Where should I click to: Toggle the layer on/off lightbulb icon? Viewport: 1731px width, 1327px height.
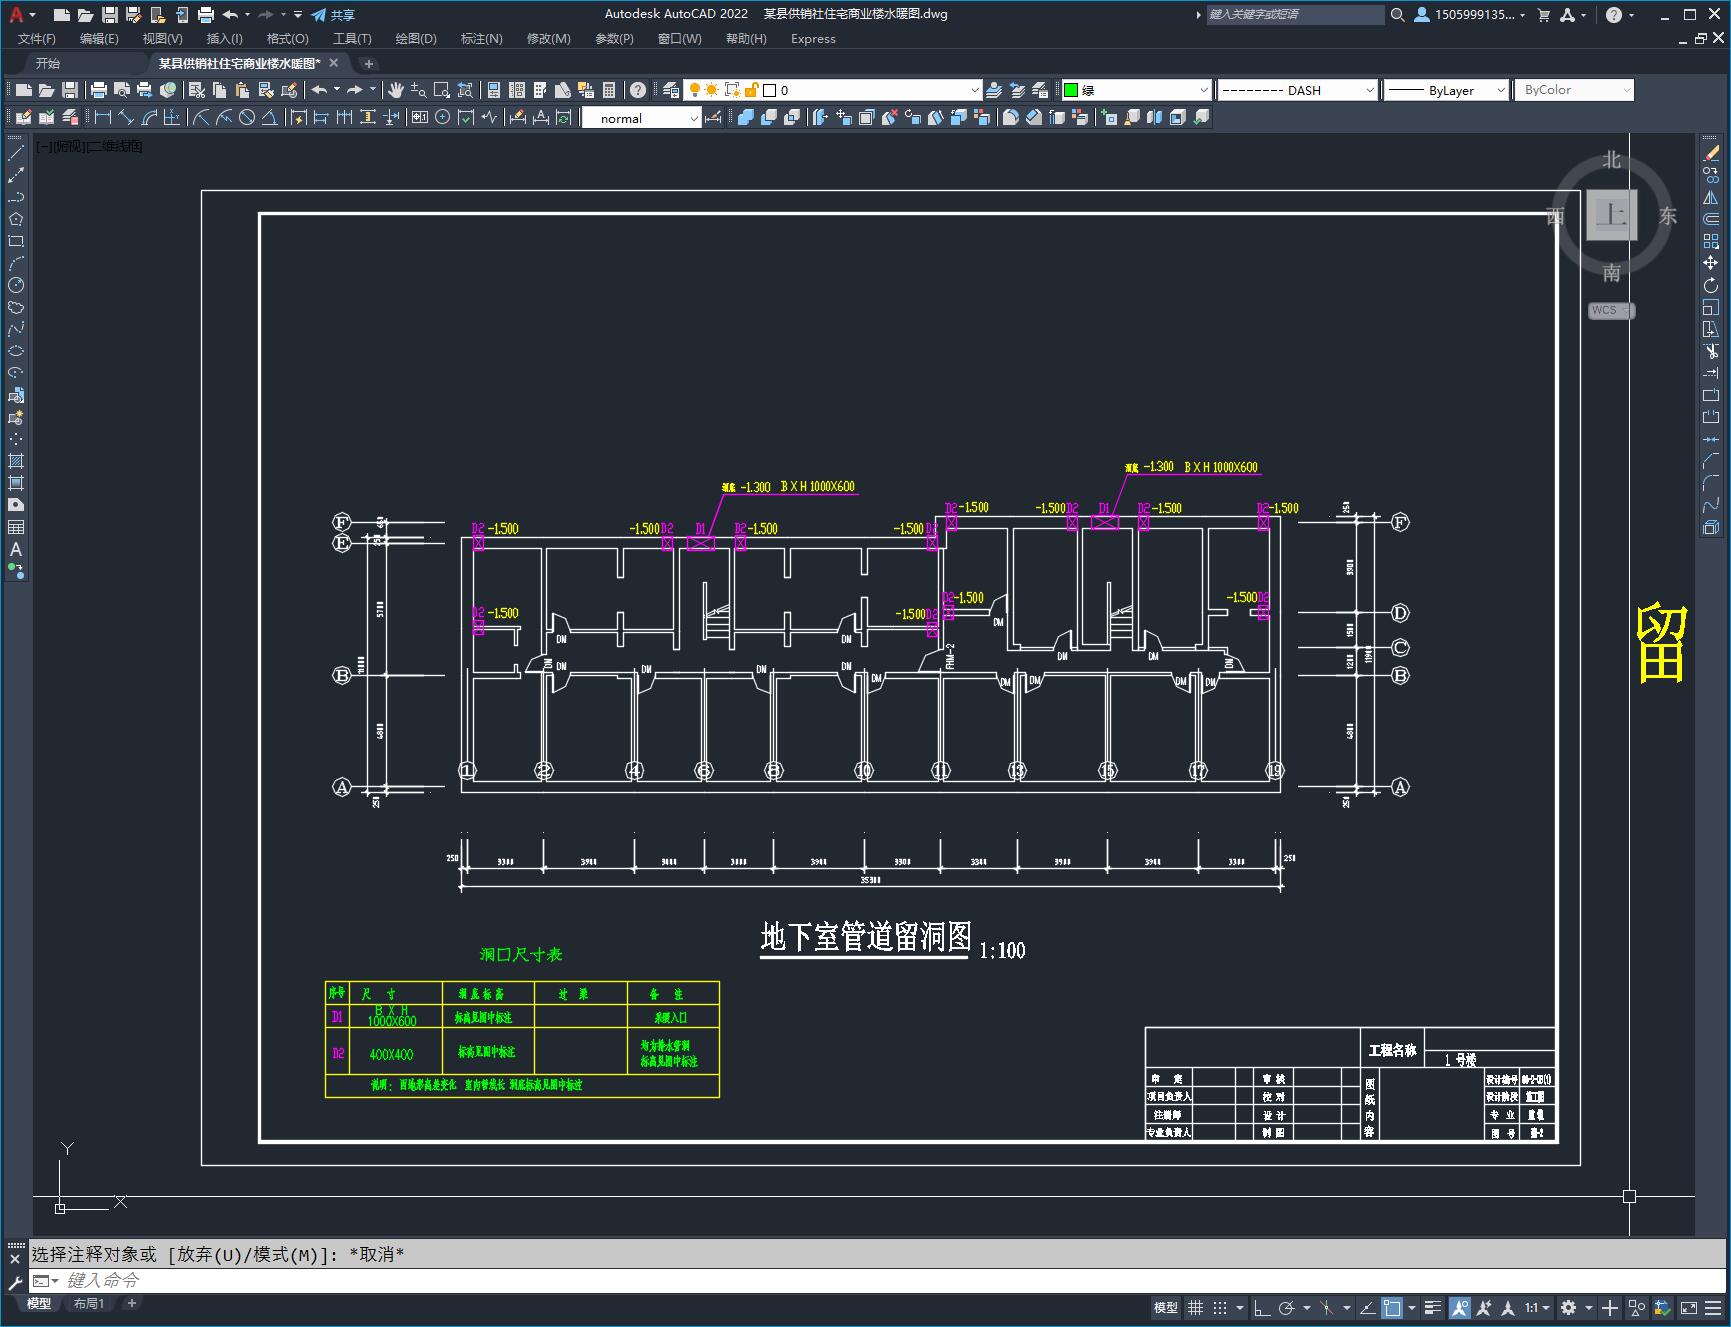(x=693, y=90)
